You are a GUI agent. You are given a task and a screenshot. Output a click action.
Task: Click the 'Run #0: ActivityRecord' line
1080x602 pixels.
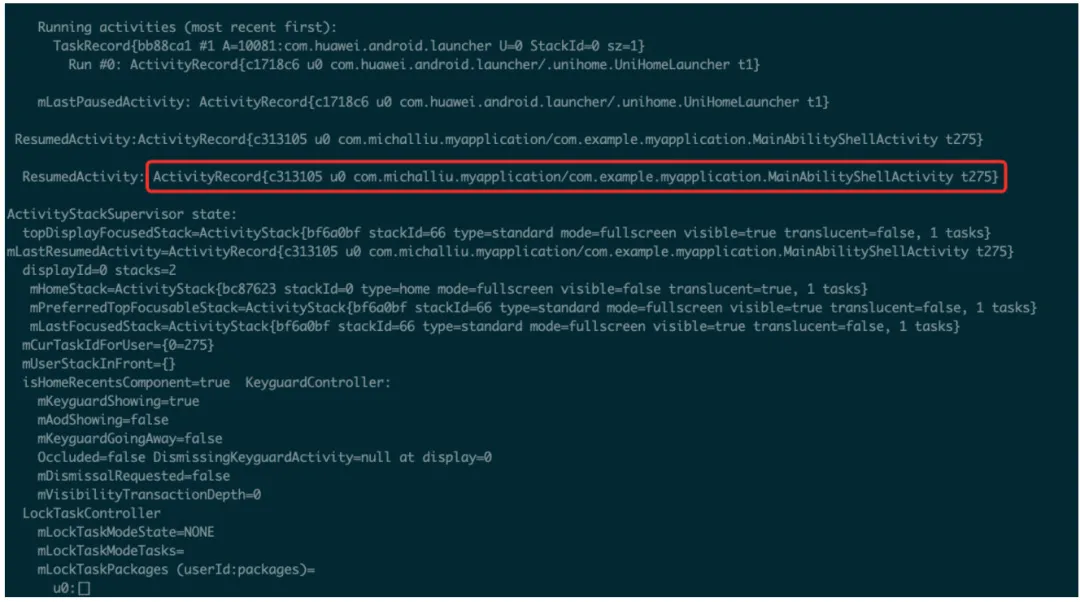pos(414,65)
